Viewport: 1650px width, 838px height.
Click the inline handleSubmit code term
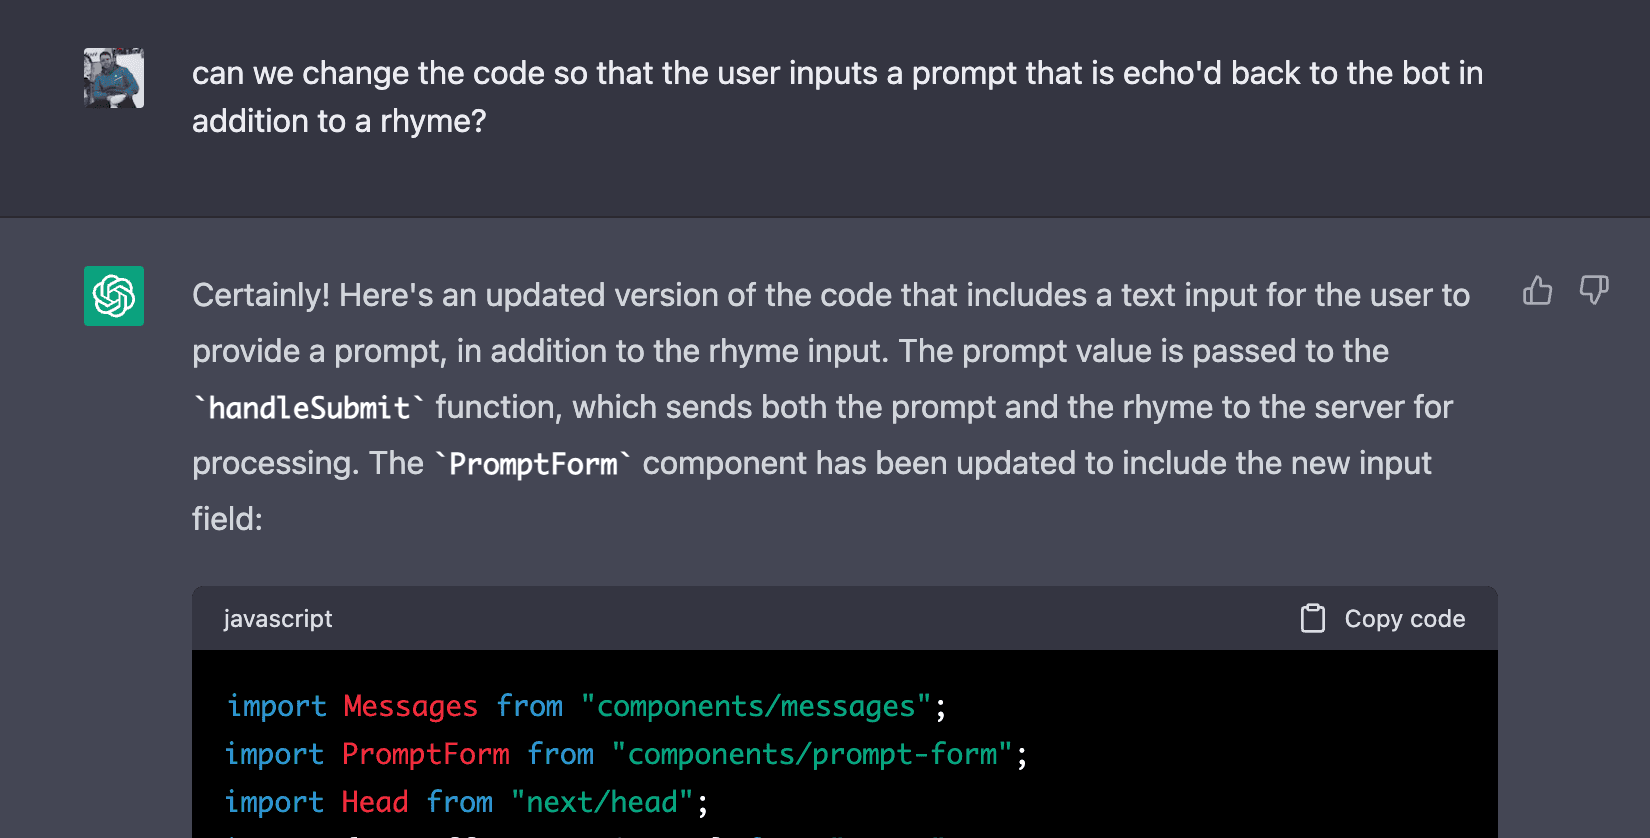tap(309, 408)
